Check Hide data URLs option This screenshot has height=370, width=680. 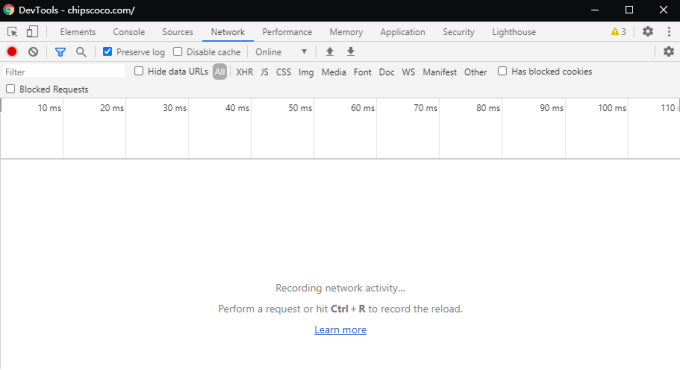point(139,71)
